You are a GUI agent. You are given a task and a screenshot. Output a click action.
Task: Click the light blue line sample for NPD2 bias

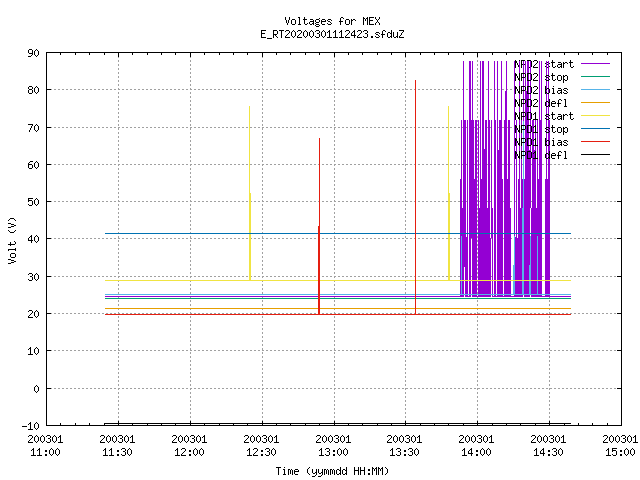[595, 89]
